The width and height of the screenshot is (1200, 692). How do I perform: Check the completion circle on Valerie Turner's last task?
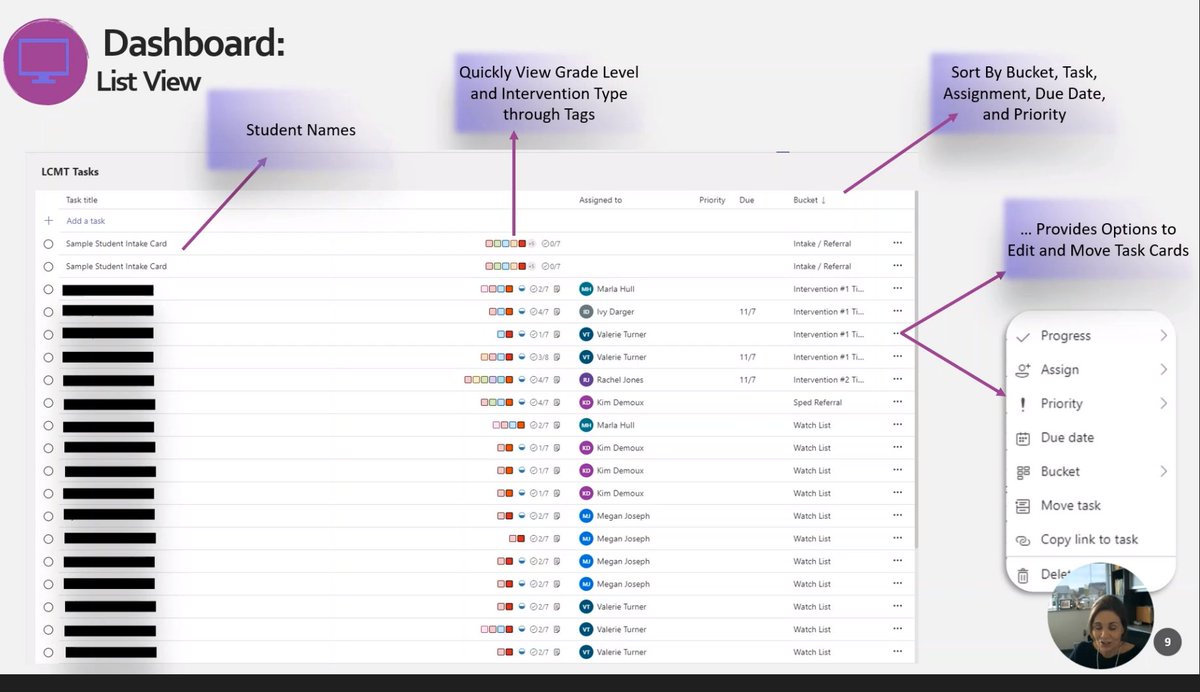(x=47, y=651)
